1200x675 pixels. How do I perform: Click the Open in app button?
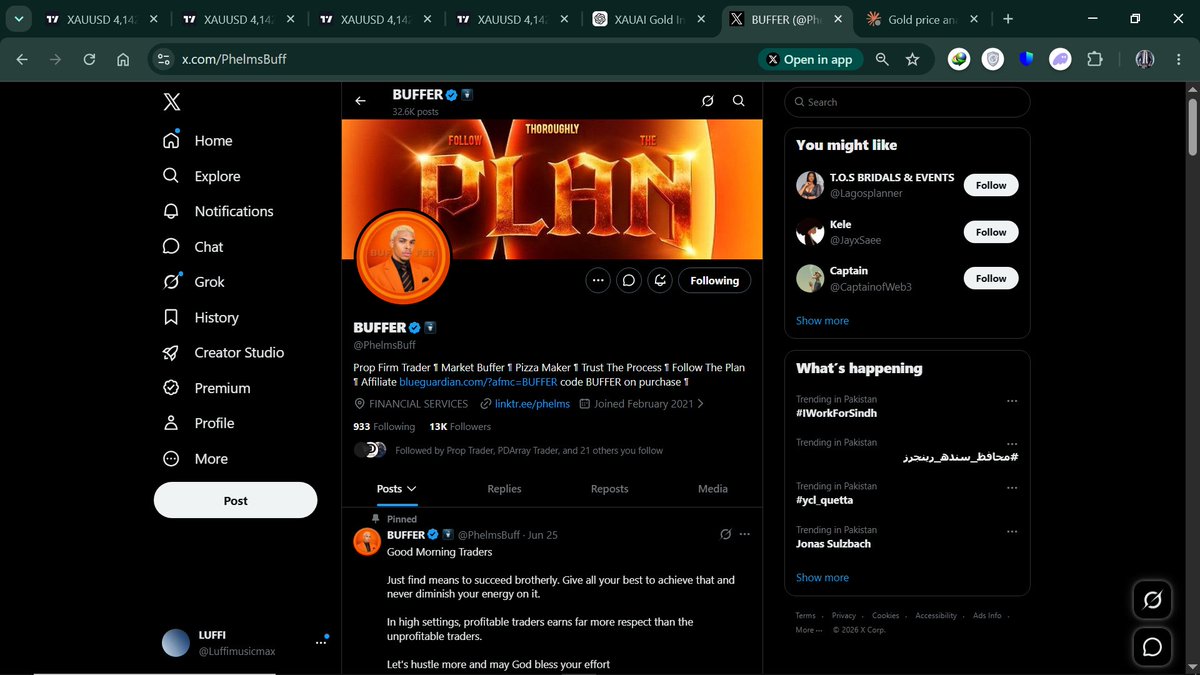point(810,59)
